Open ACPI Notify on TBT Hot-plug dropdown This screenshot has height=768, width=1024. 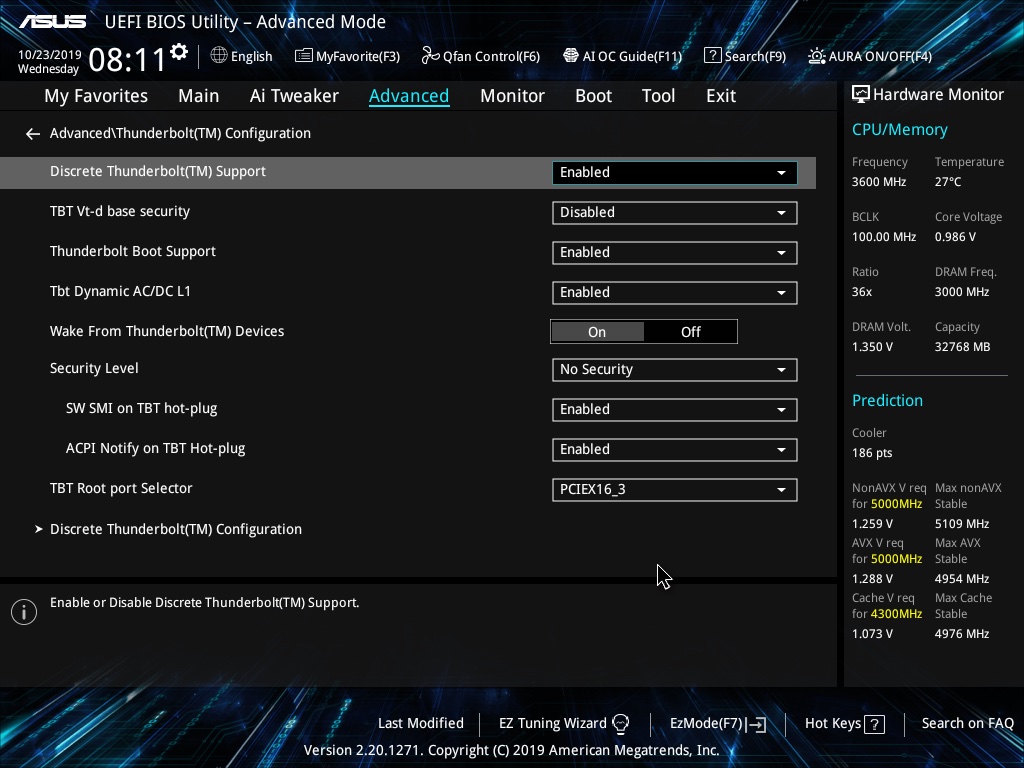[675, 449]
